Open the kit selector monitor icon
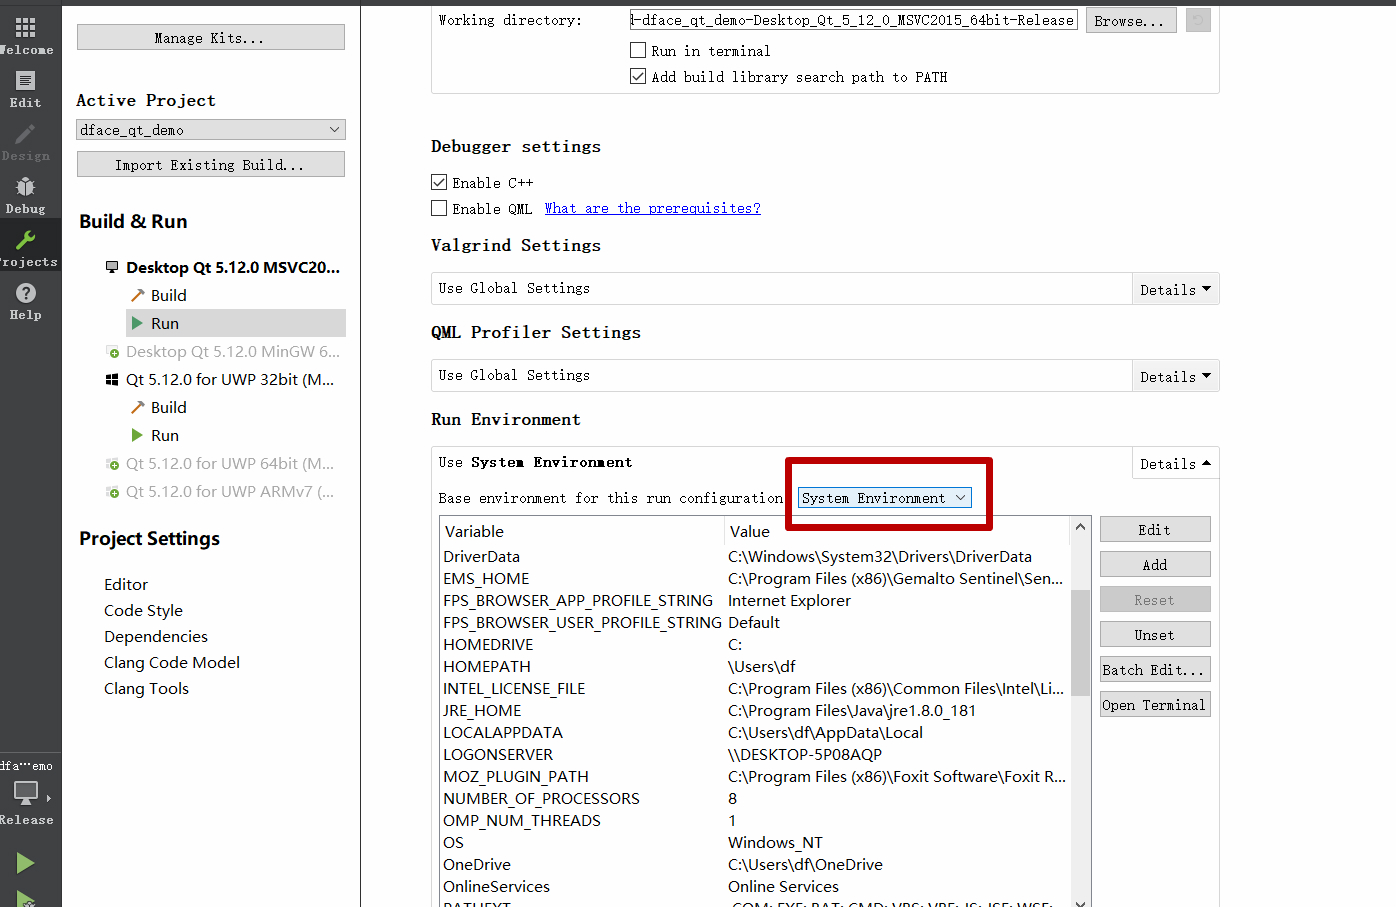Screen dimensions: 1396x907 (x=26, y=793)
